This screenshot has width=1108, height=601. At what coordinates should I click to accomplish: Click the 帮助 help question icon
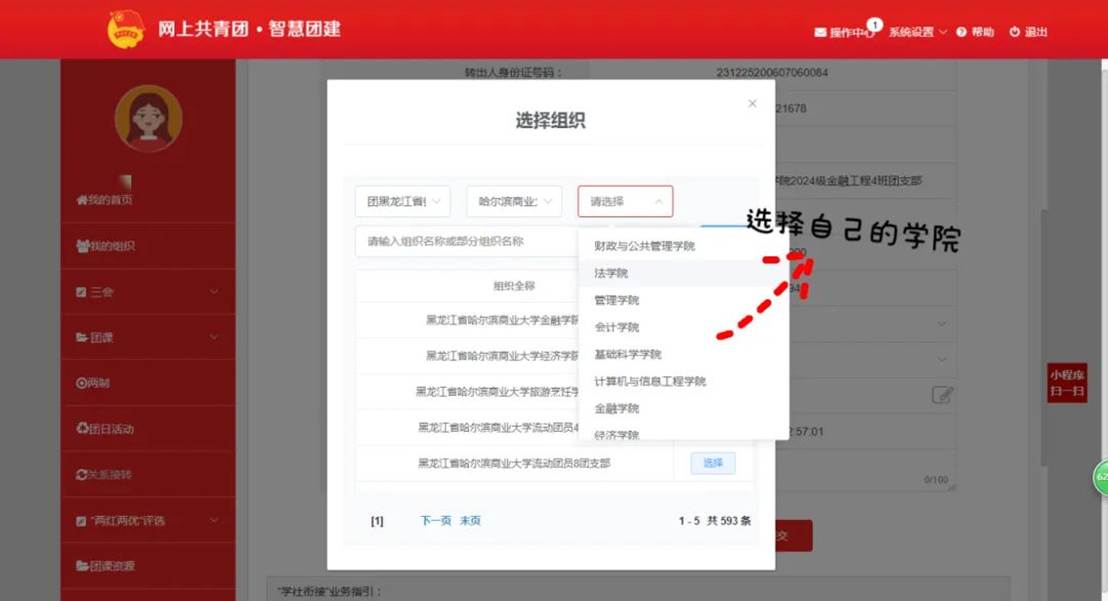tap(962, 32)
